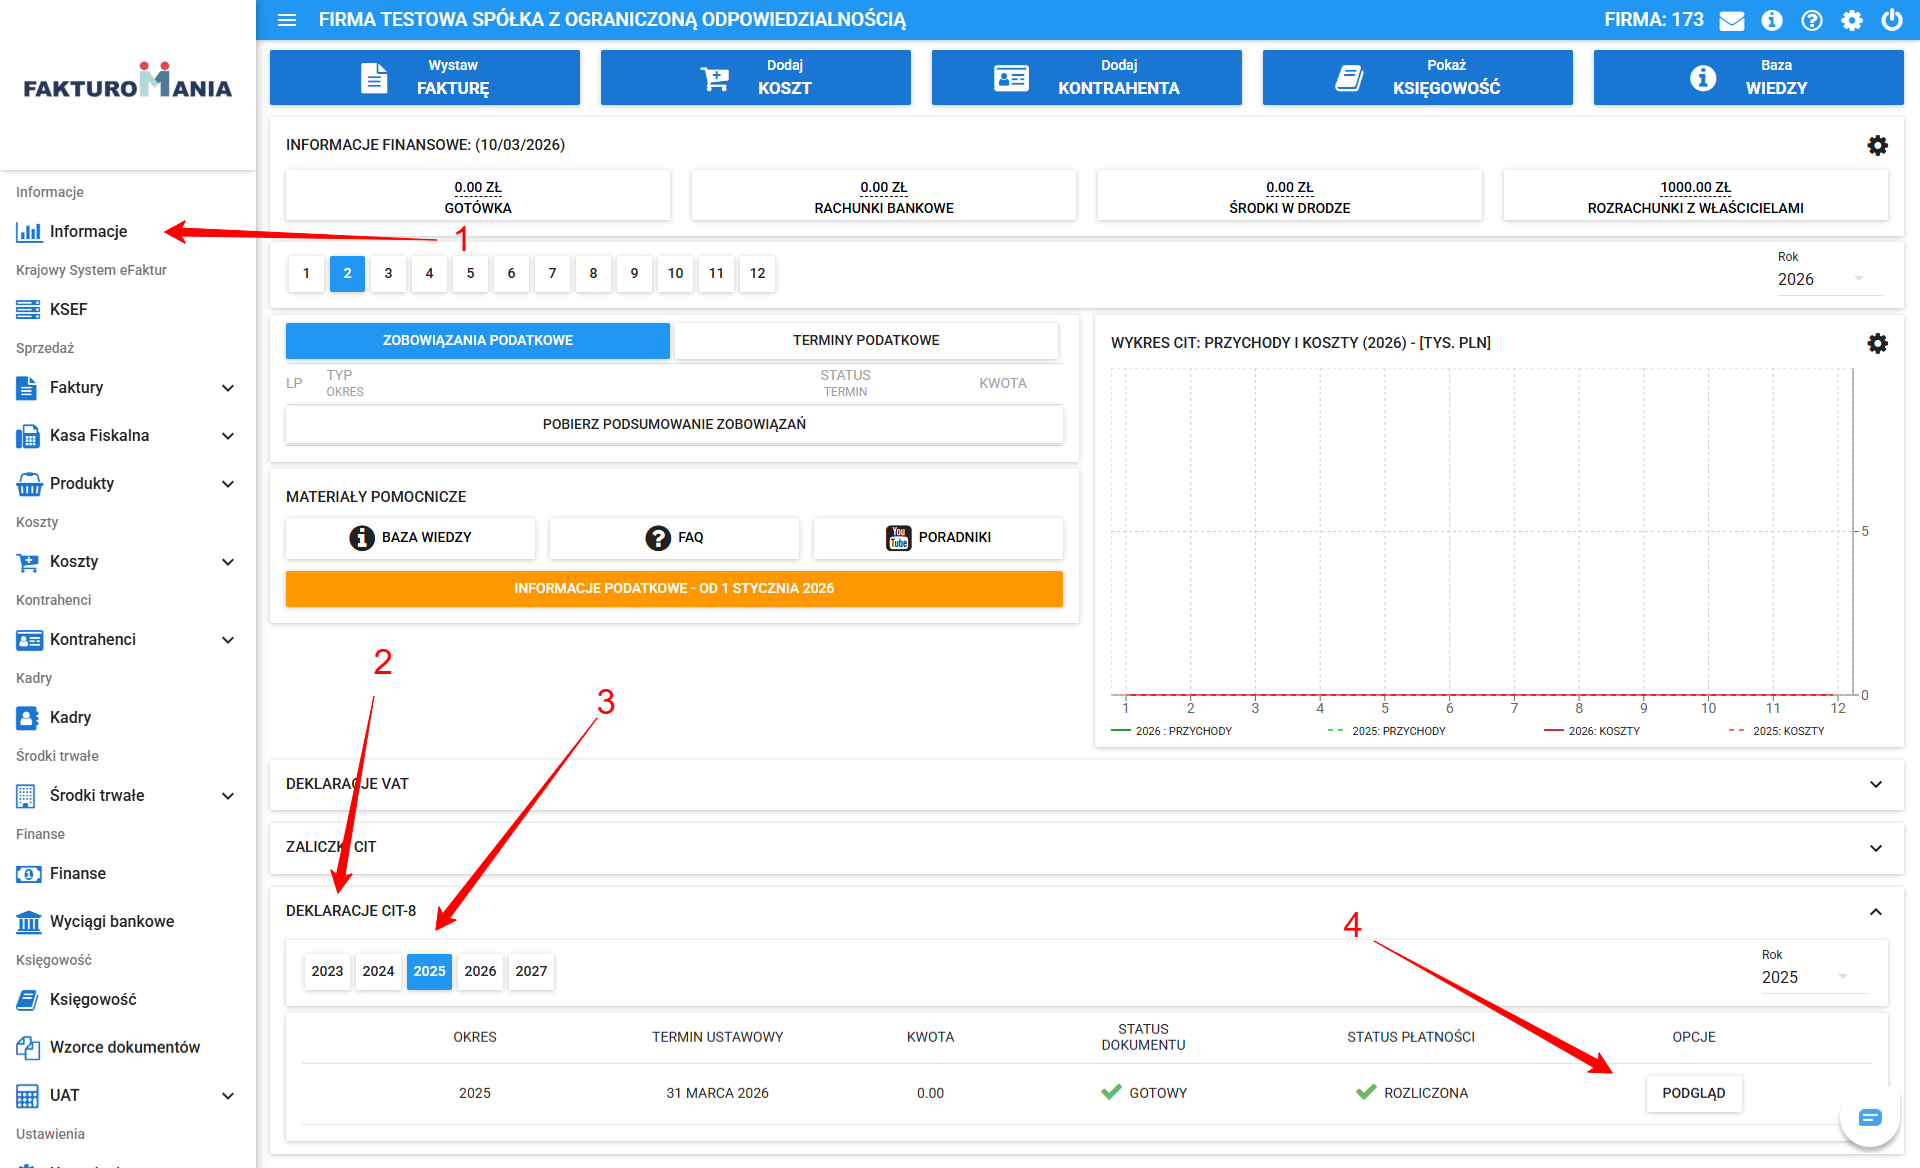Open the chat bubble widget
1920x1168 pixels.
pyautogui.click(x=1870, y=1117)
